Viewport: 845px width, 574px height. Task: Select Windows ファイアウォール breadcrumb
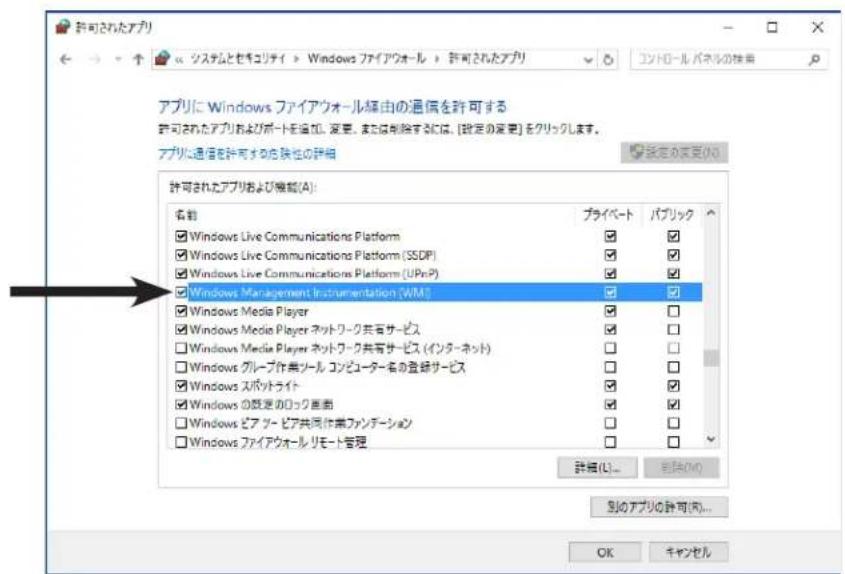click(366, 58)
